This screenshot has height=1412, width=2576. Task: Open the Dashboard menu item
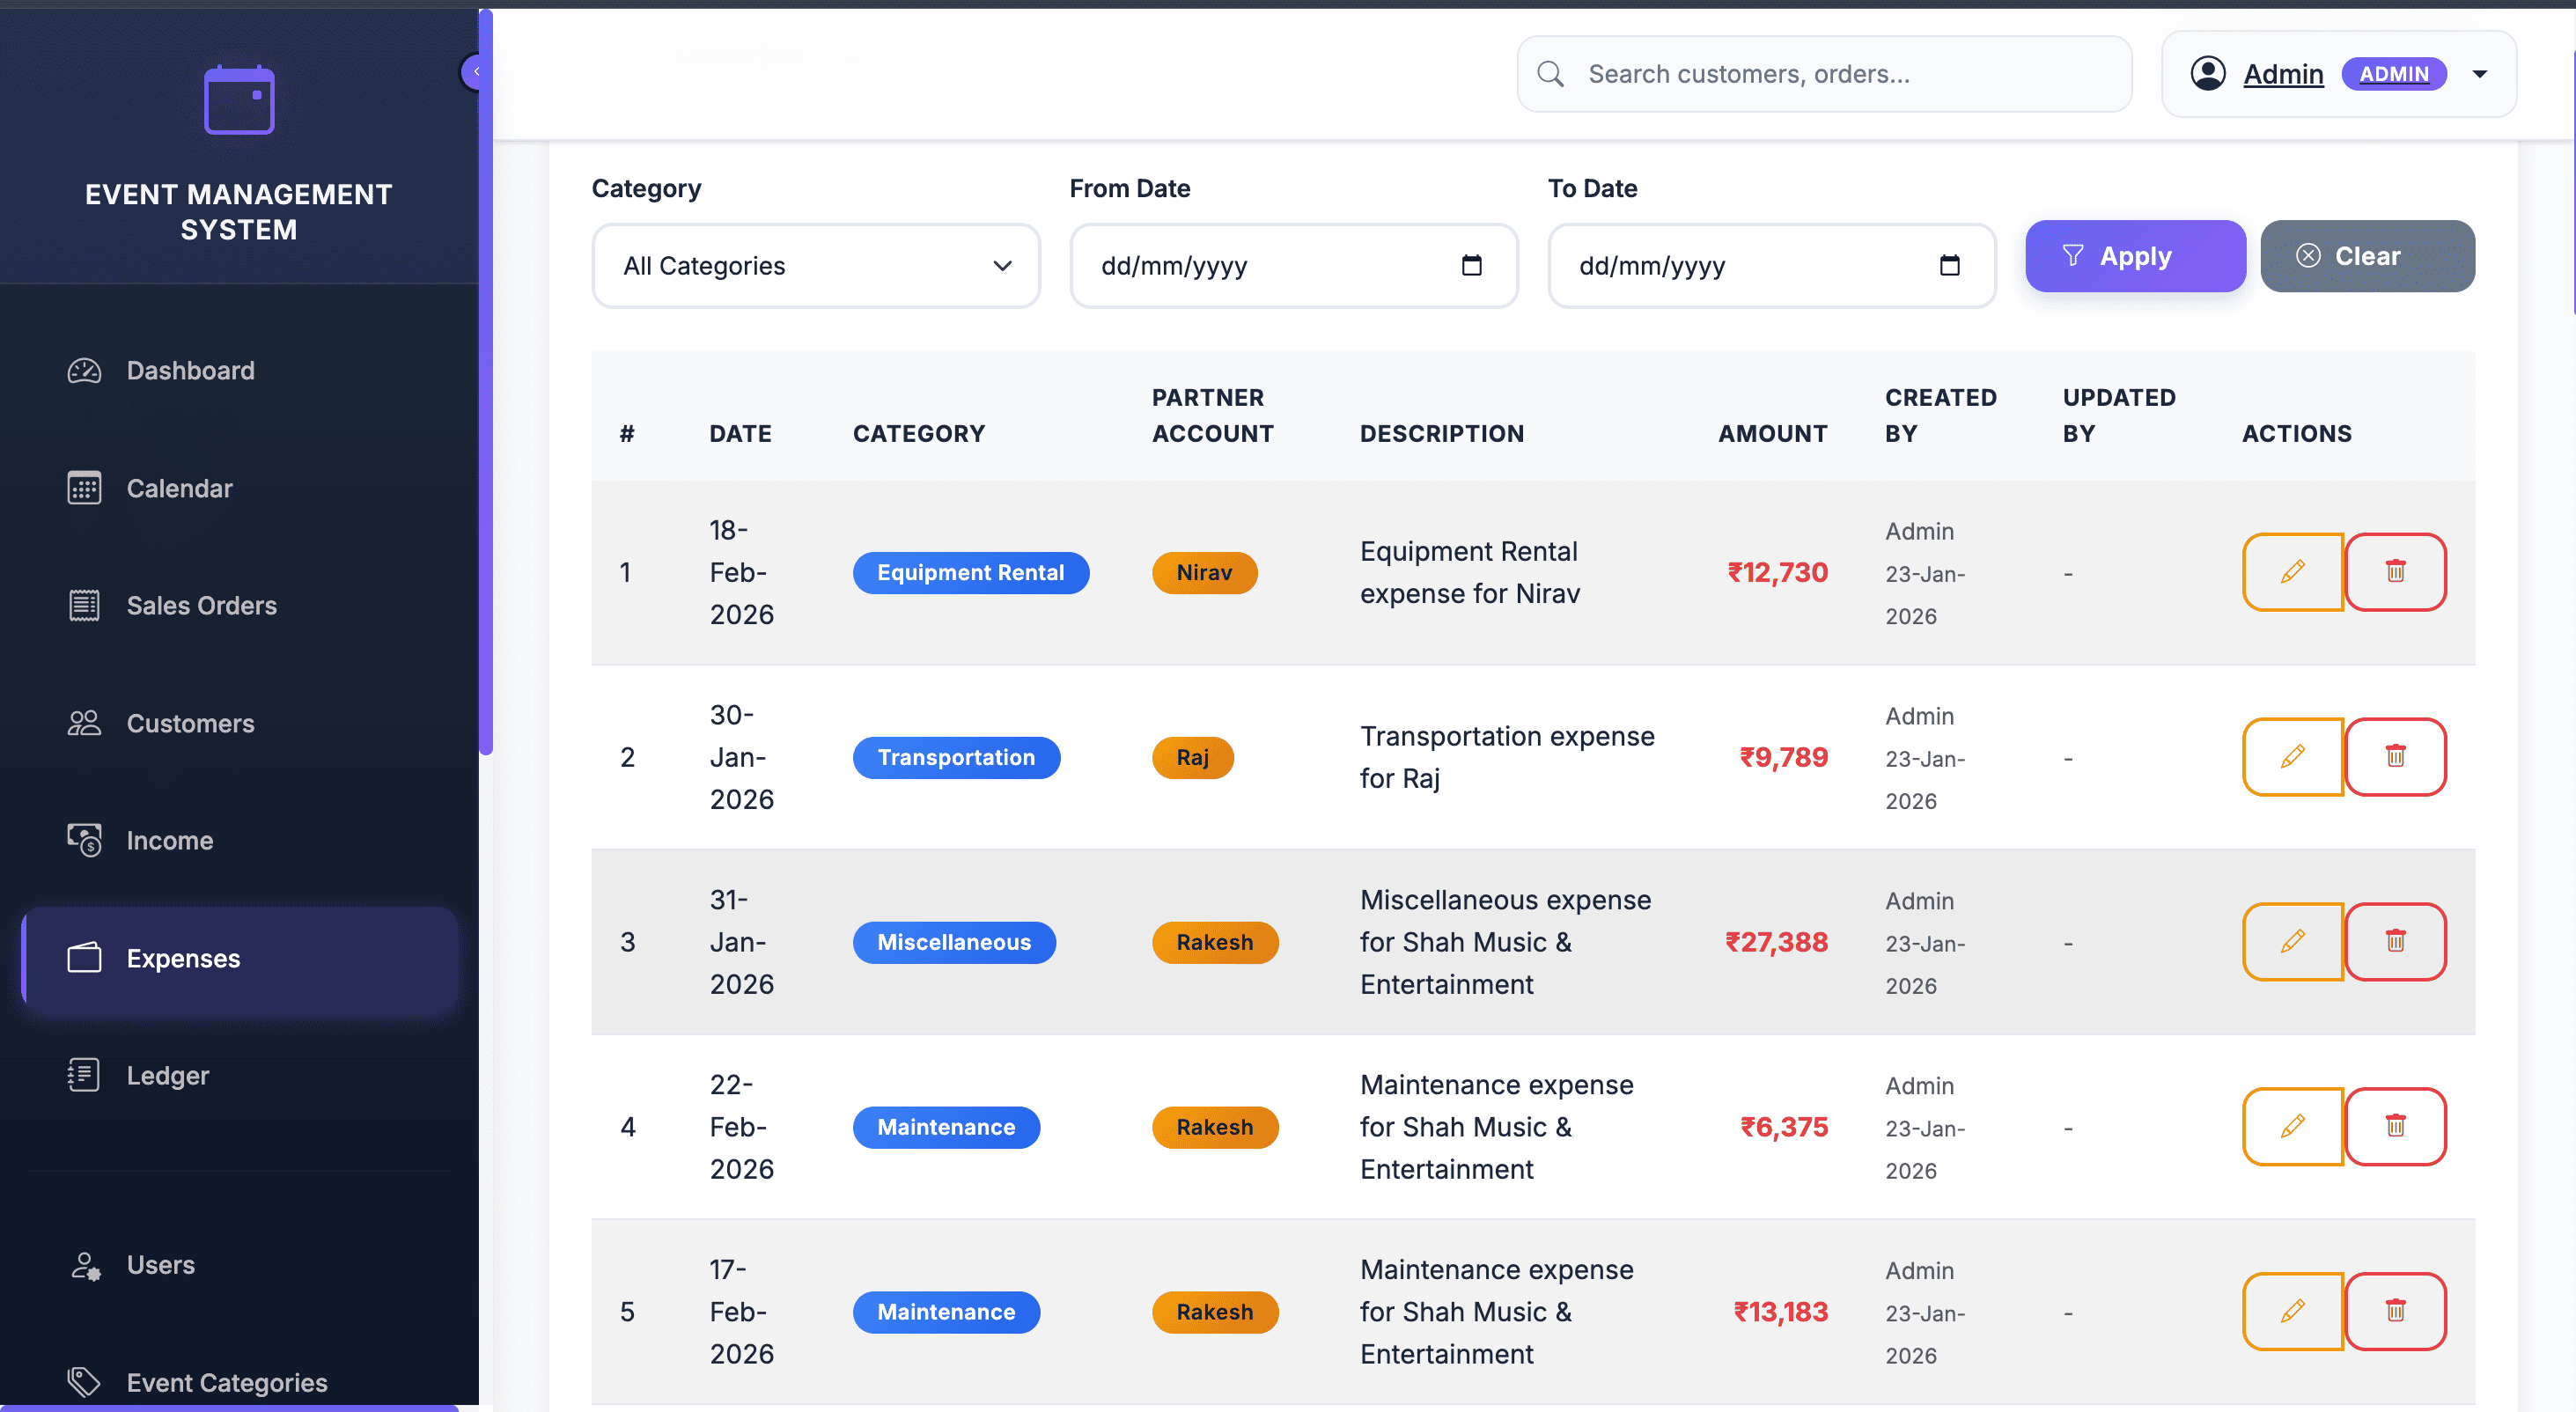(x=190, y=371)
